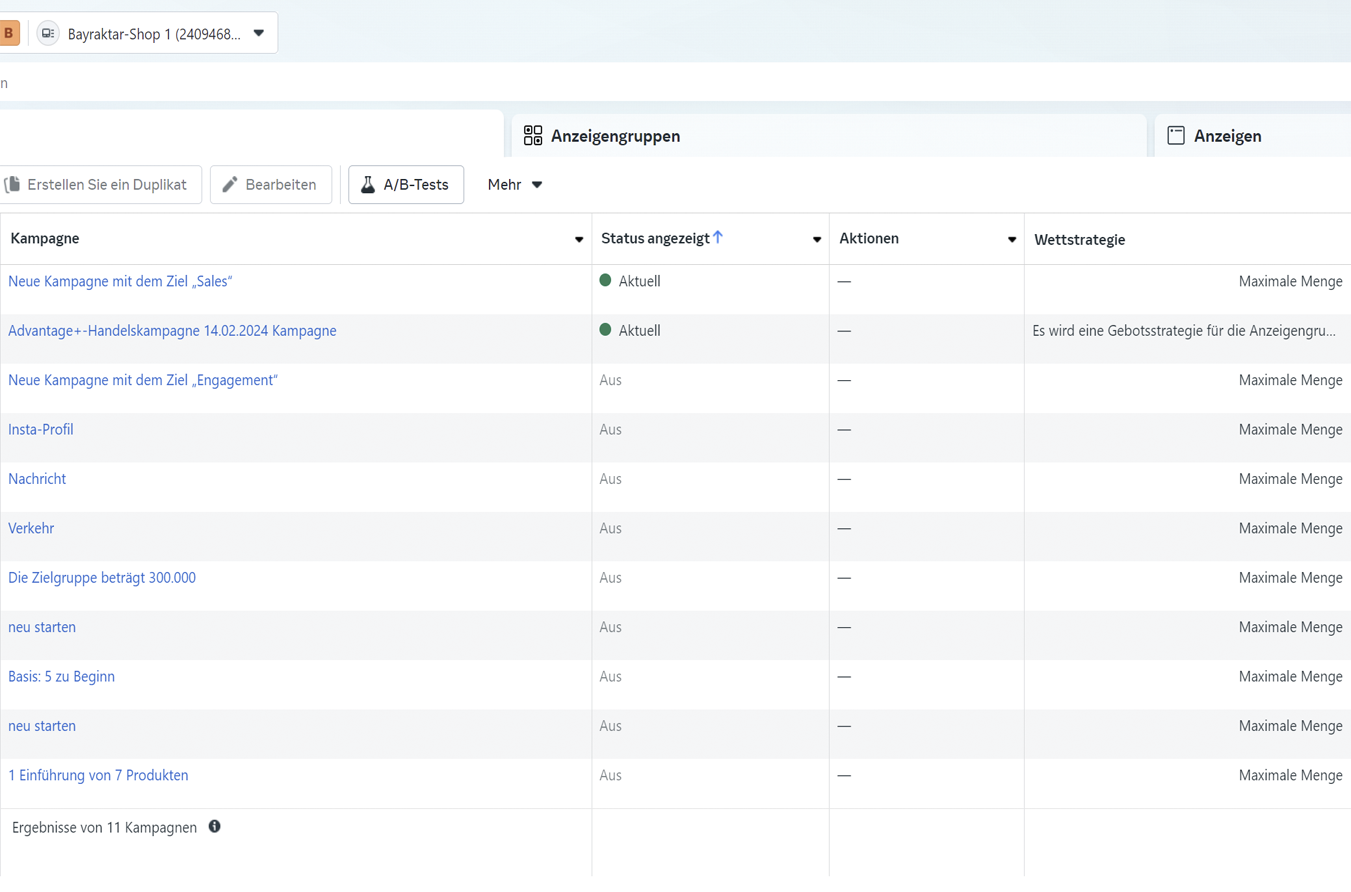Click the Aus status in the Verkehr row

[611, 528]
